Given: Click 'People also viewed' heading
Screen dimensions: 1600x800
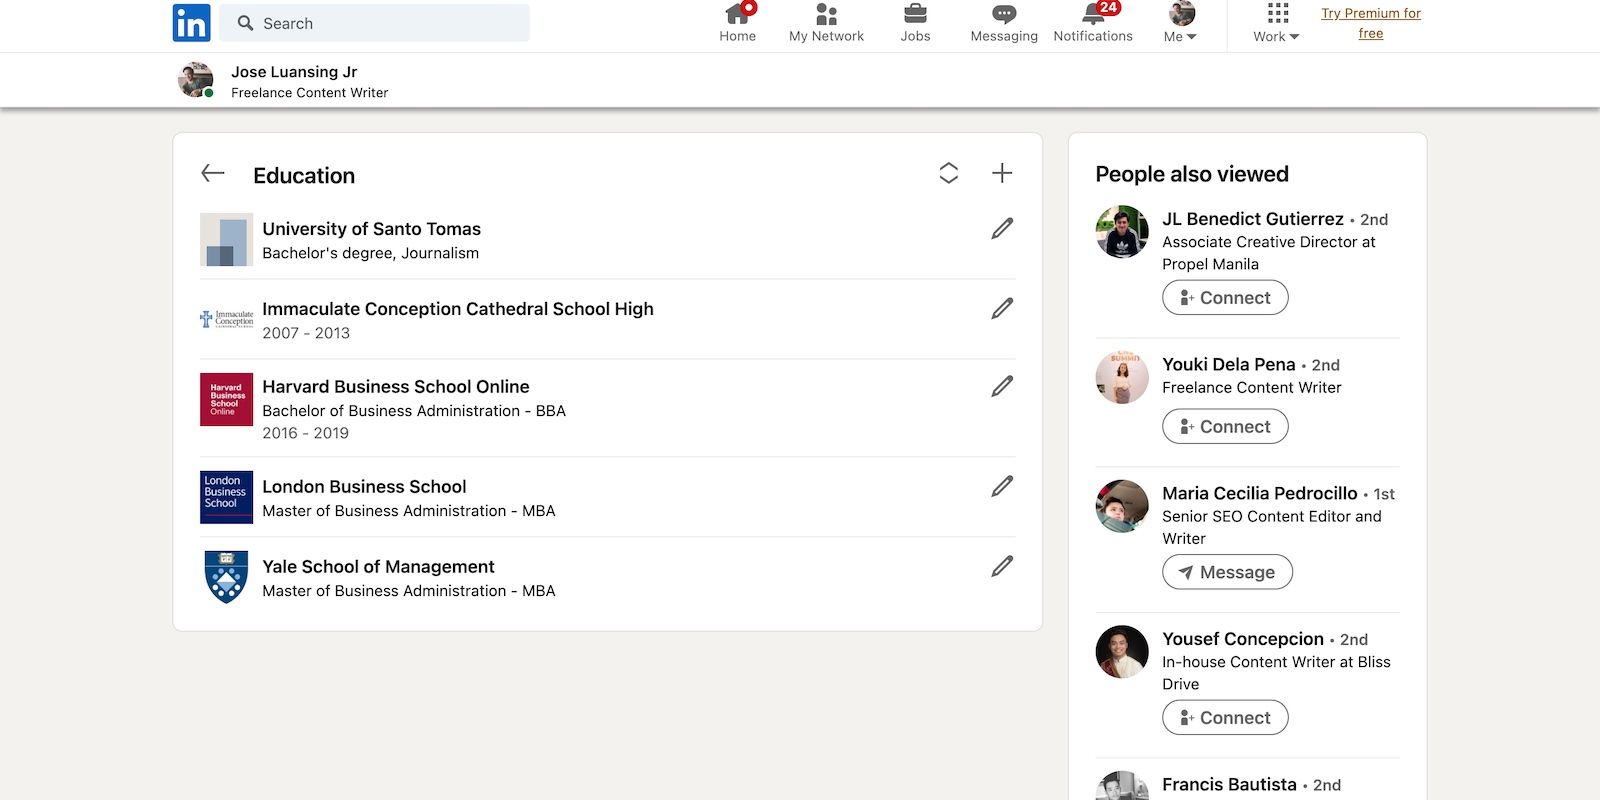Looking at the screenshot, I should coord(1192,174).
